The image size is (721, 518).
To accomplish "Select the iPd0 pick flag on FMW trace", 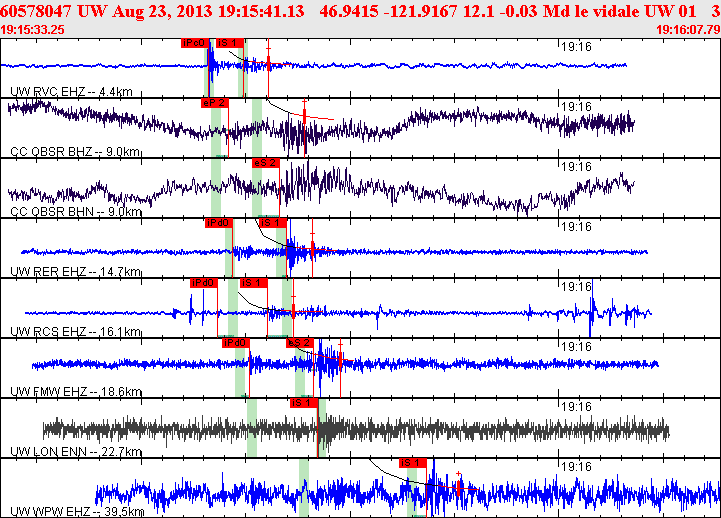I will click(235, 343).
